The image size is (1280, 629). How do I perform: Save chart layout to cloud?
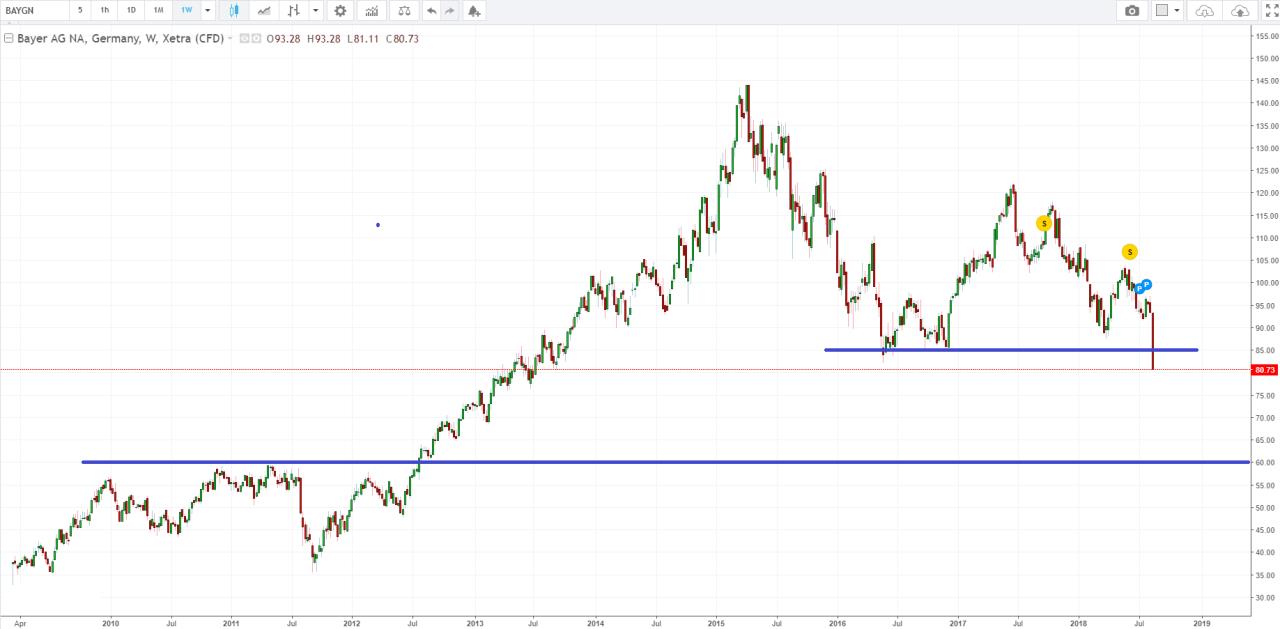[1240, 11]
